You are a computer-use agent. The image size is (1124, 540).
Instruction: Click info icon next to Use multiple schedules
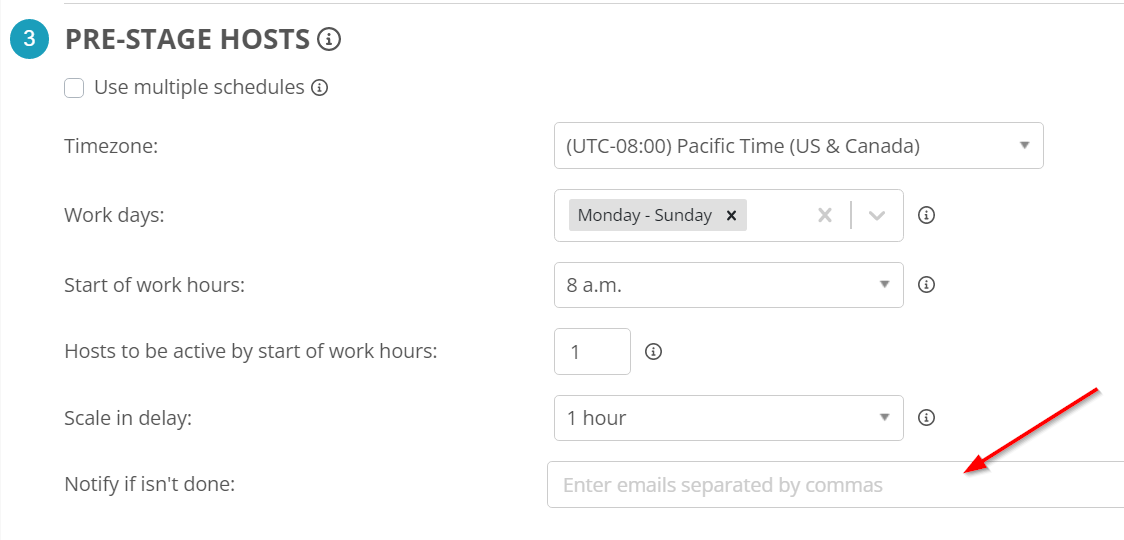click(320, 88)
